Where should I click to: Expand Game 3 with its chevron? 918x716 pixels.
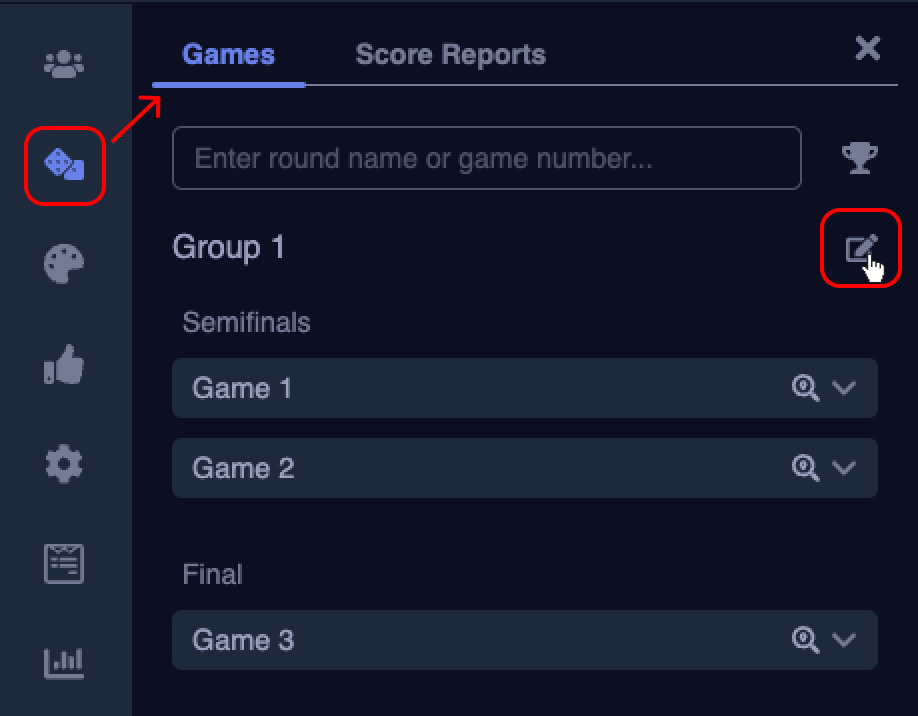click(x=845, y=639)
